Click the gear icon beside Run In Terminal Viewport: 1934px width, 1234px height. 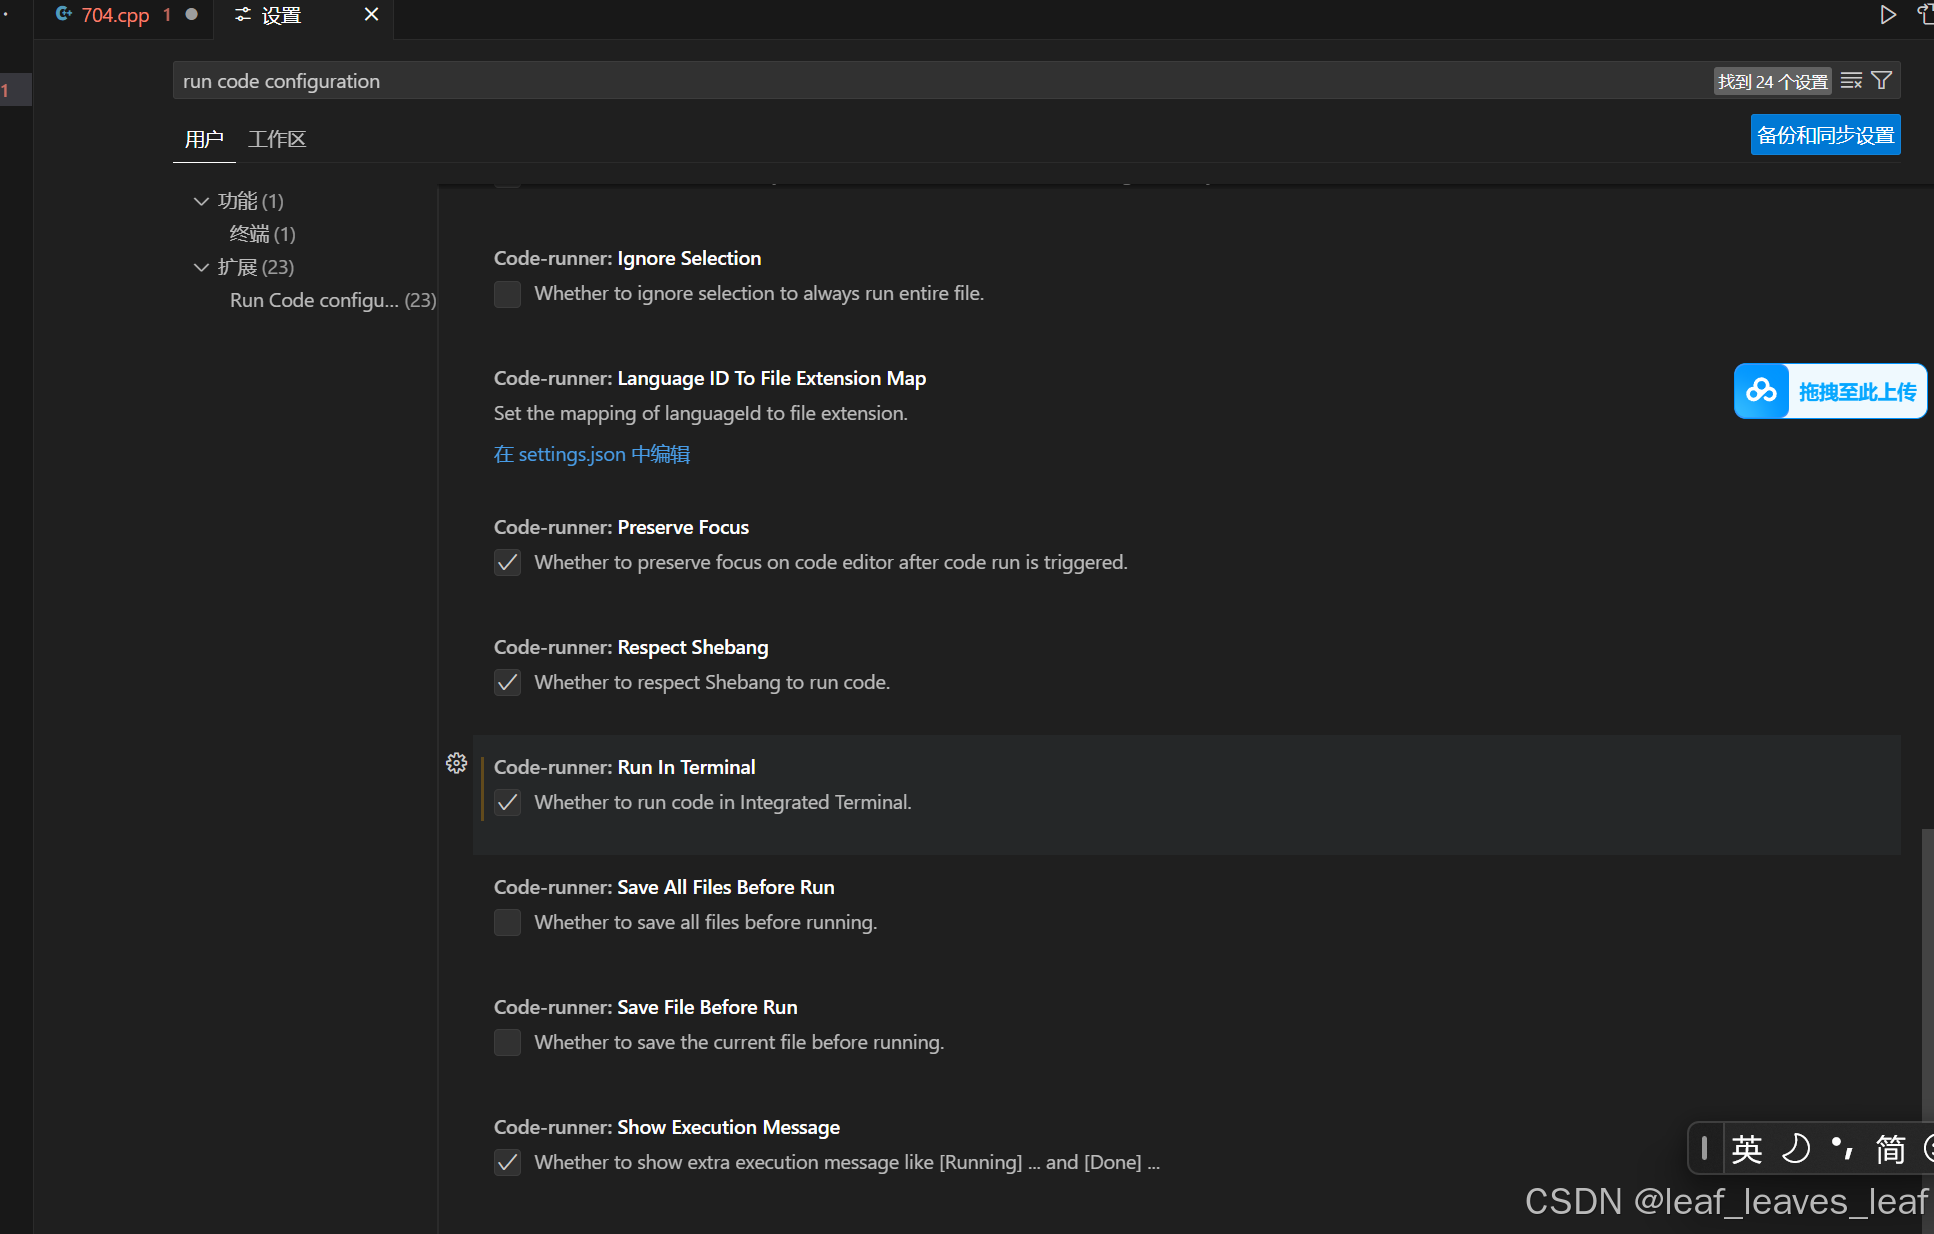(456, 763)
